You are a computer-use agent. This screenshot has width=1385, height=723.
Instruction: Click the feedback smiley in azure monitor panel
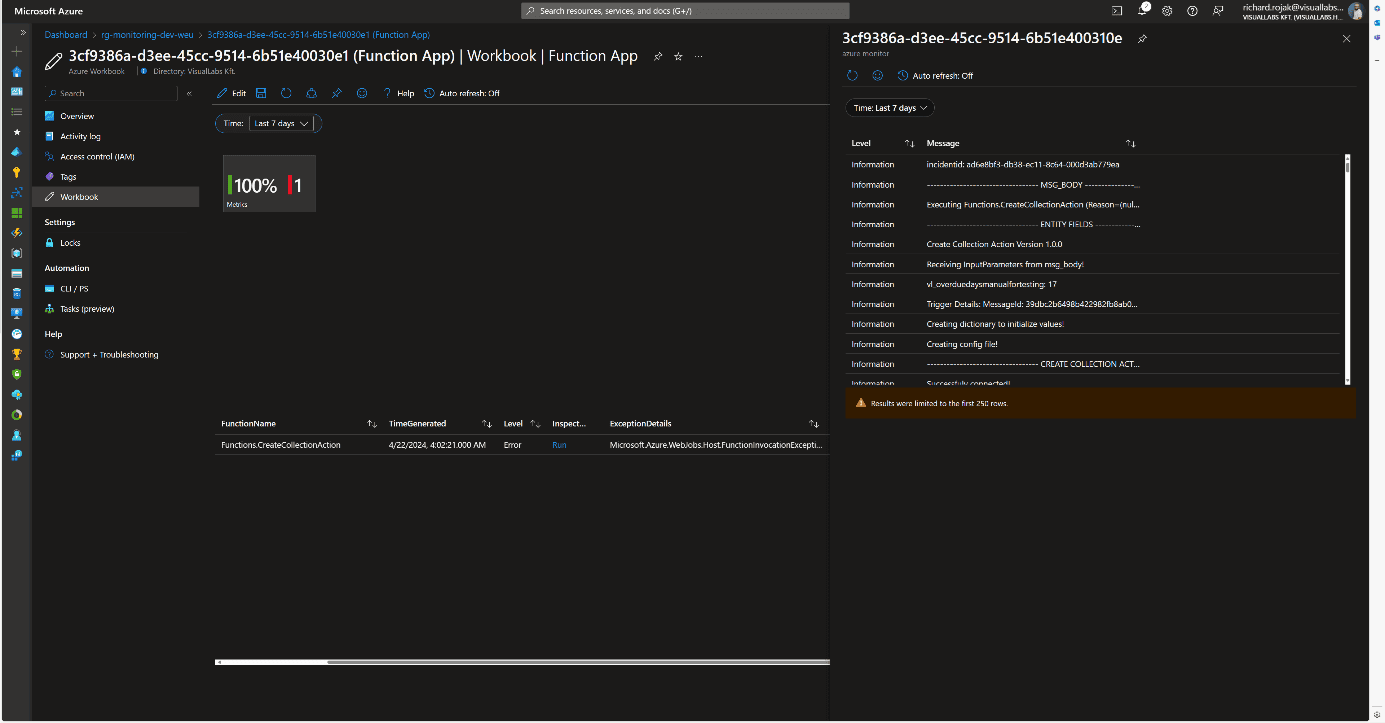[x=878, y=75]
